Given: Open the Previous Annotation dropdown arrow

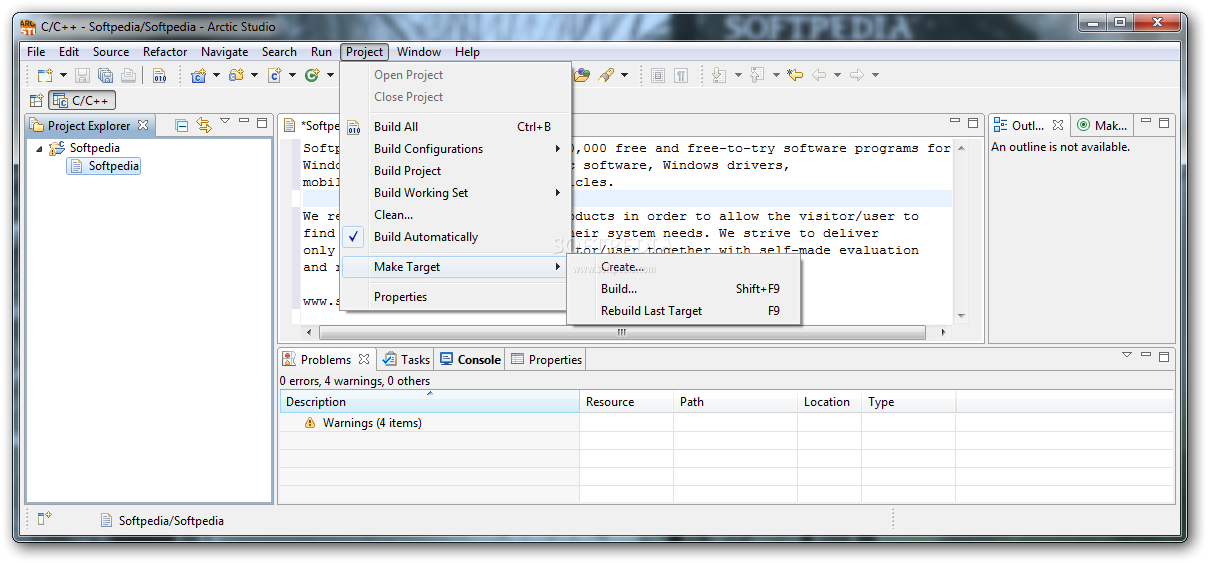Looking at the screenshot, I should click(775, 75).
